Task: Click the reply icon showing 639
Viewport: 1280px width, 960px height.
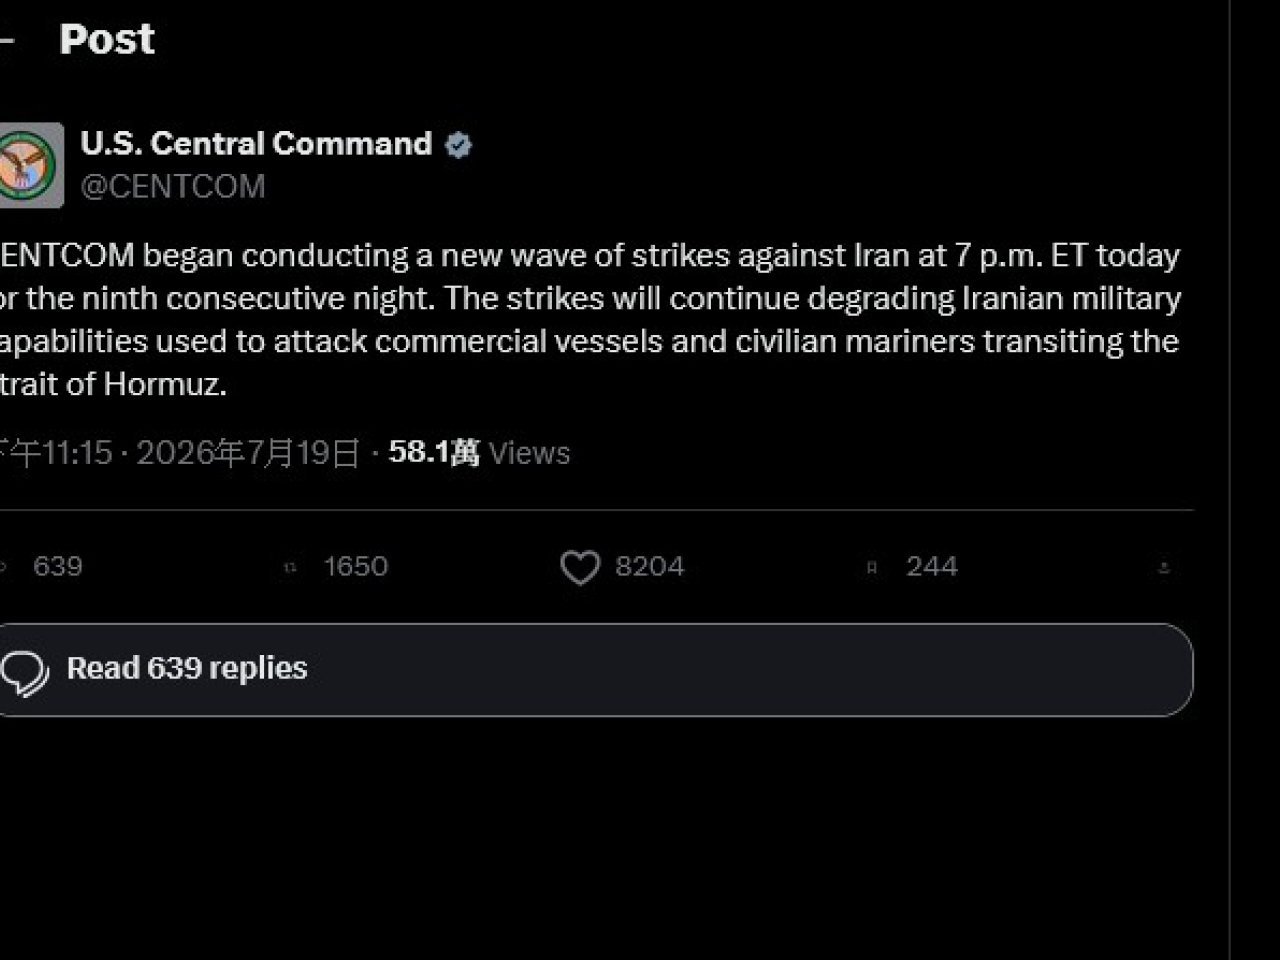Action: coord(4,567)
